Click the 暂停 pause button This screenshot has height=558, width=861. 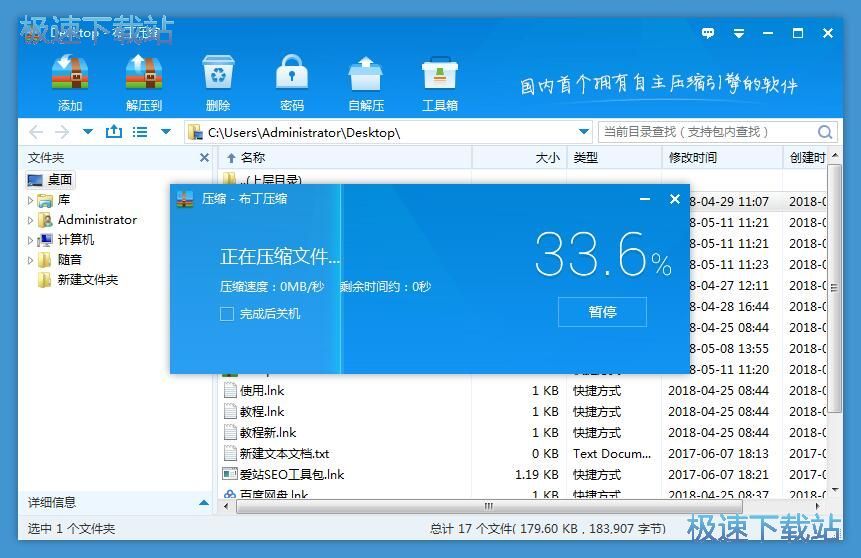point(602,312)
